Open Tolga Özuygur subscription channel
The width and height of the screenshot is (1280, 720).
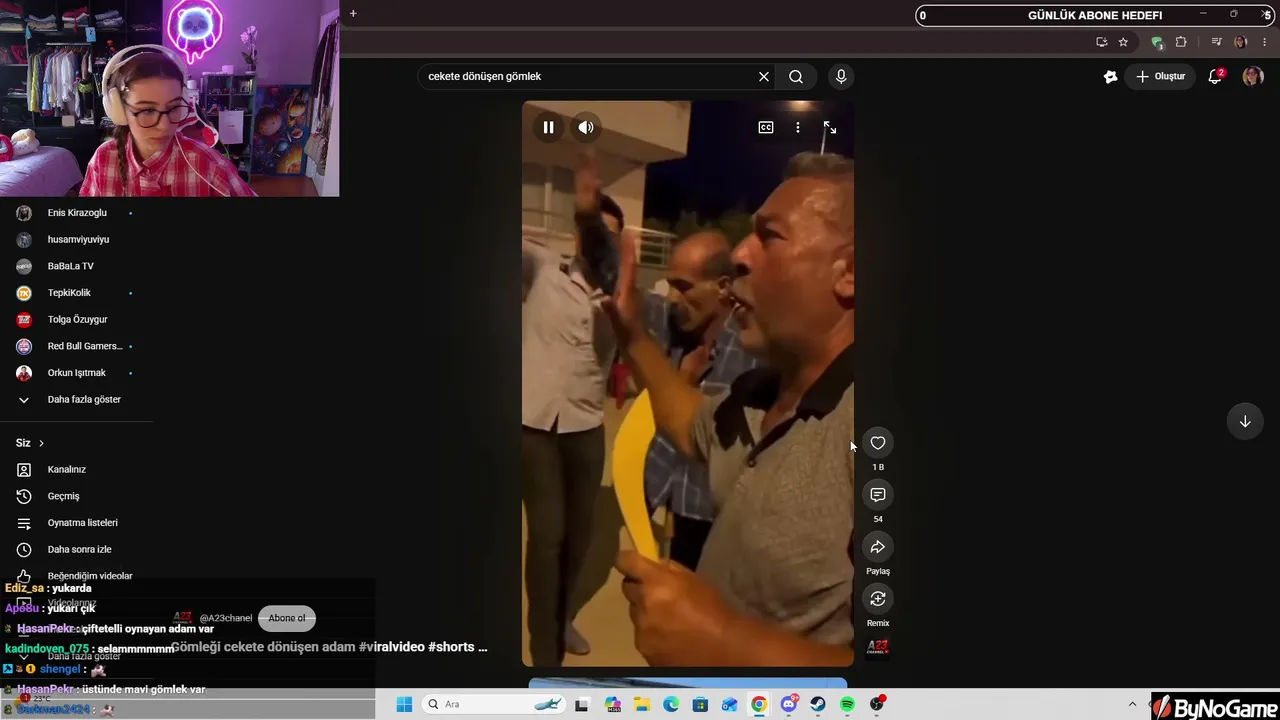(76, 320)
